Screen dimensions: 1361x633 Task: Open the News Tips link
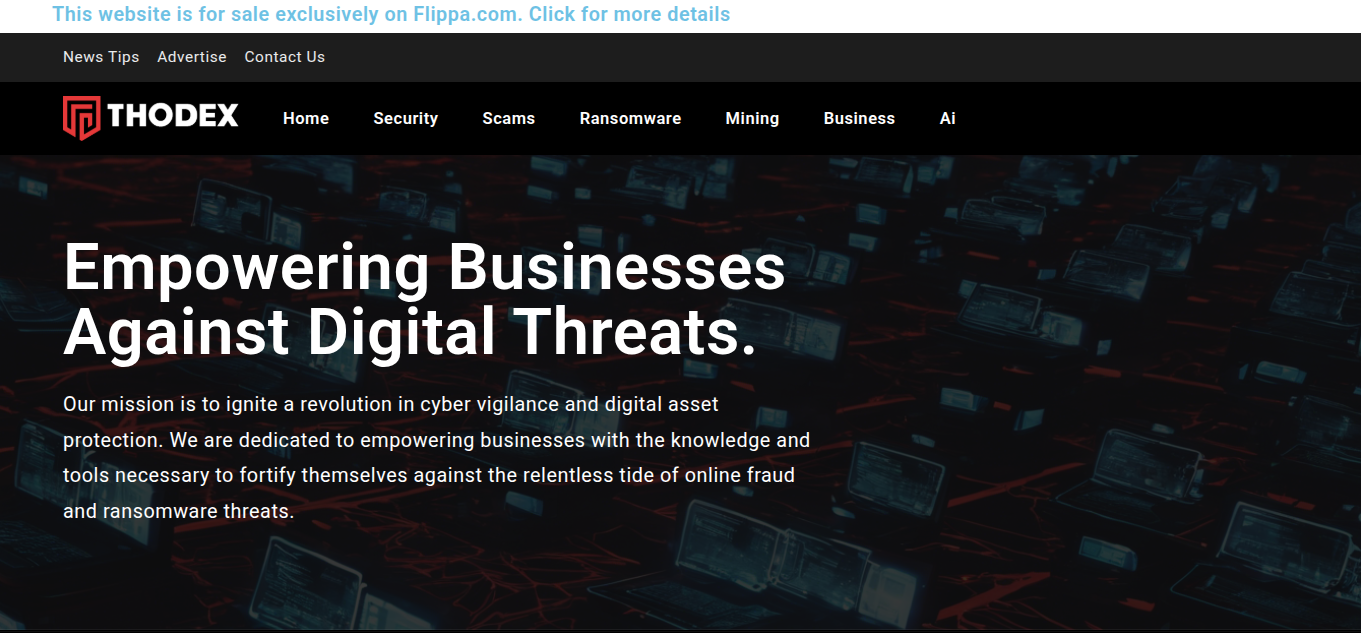(101, 57)
